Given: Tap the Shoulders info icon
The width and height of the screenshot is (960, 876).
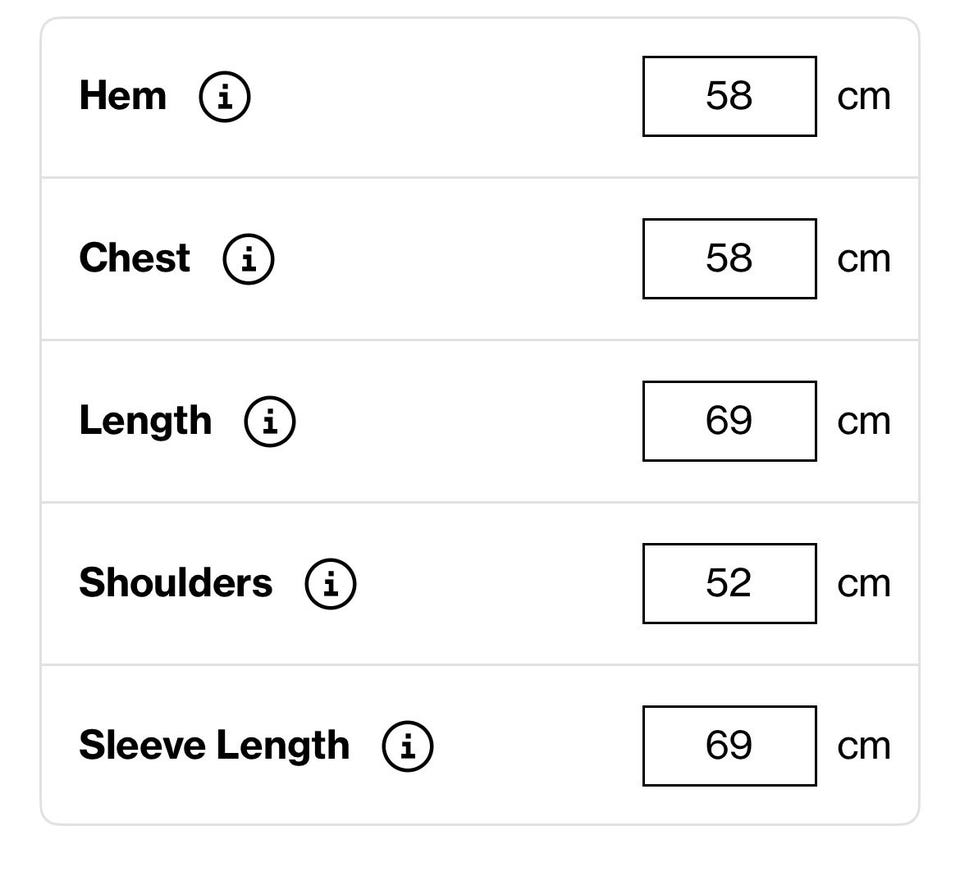Looking at the screenshot, I should pos(331,583).
